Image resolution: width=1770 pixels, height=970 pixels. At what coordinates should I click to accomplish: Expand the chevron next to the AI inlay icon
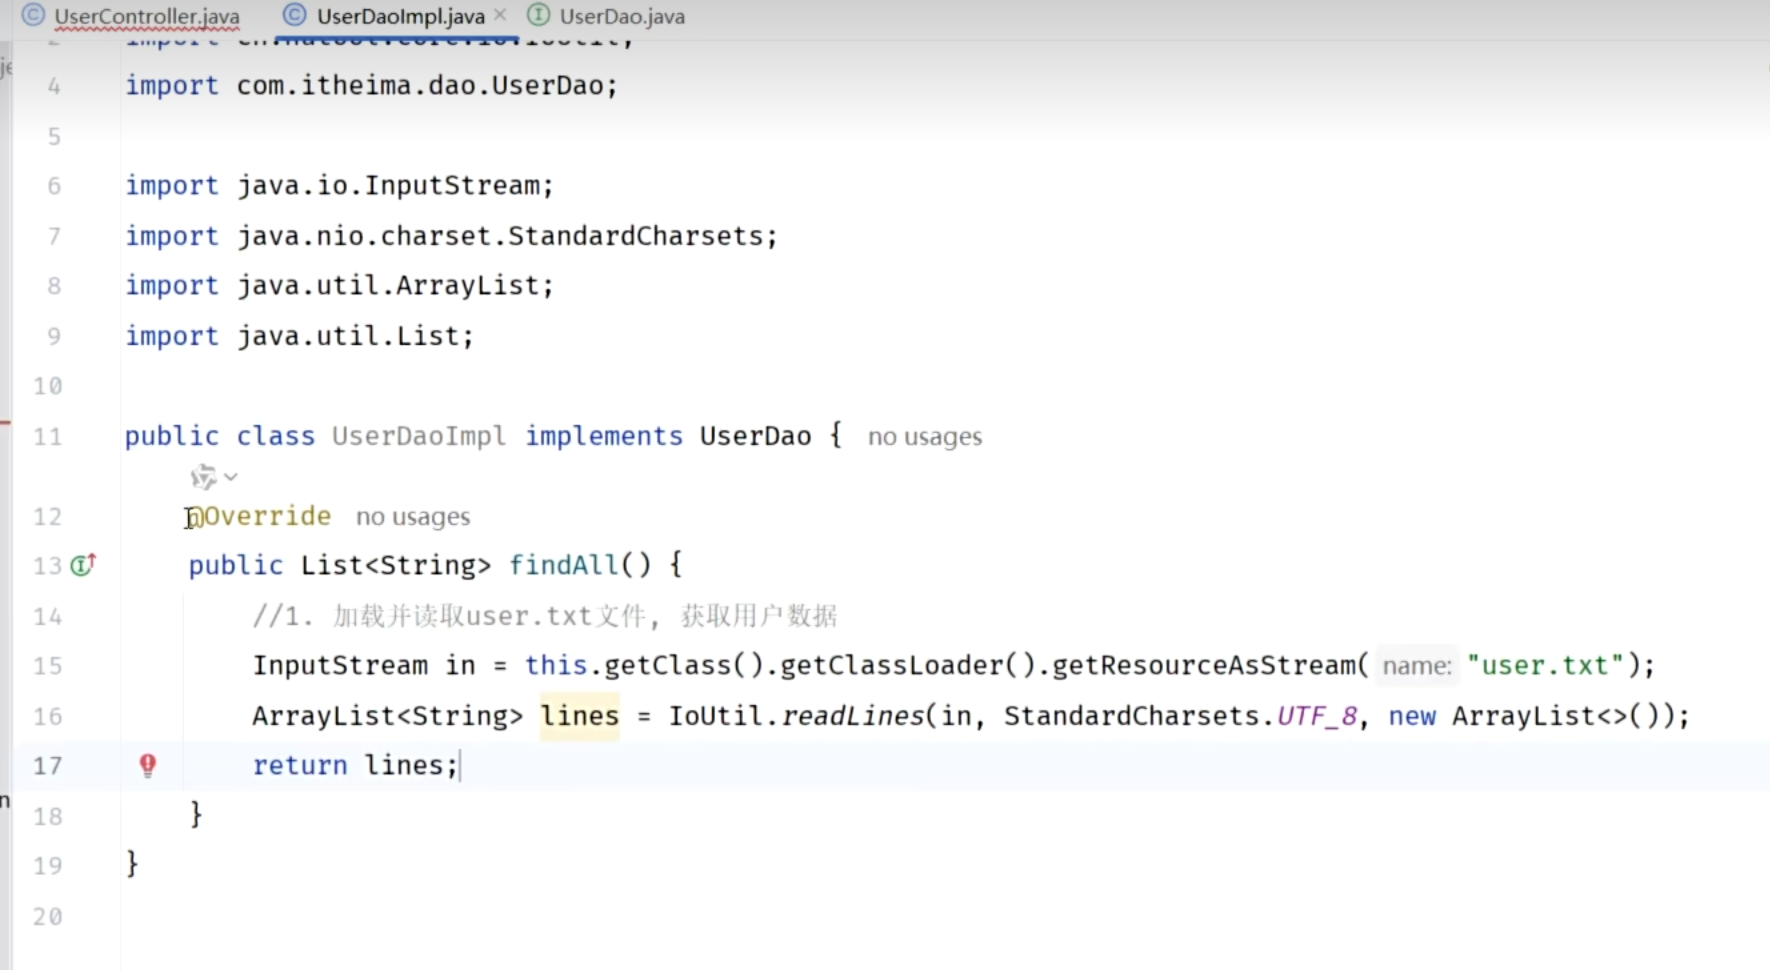click(x=231, y=477)
